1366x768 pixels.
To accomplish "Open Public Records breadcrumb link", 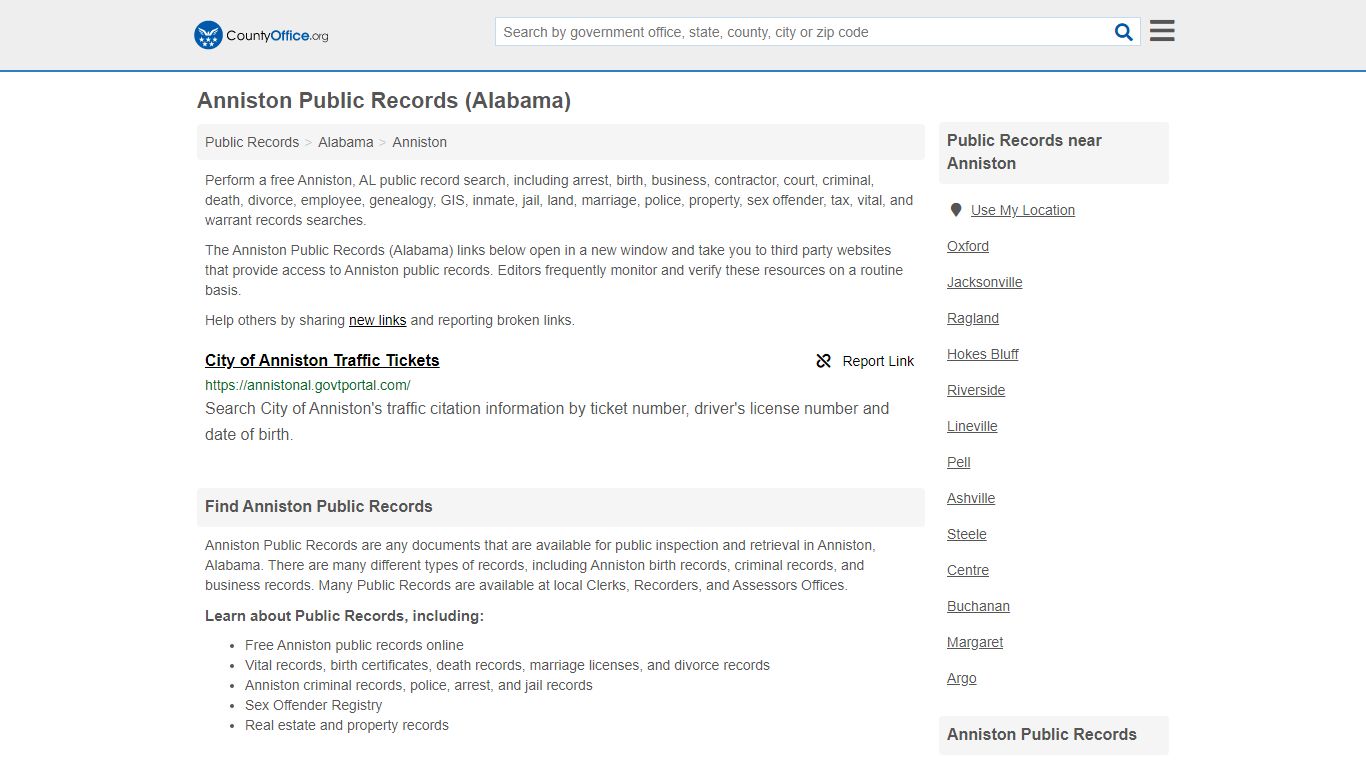I will click(x=252, y=142).
